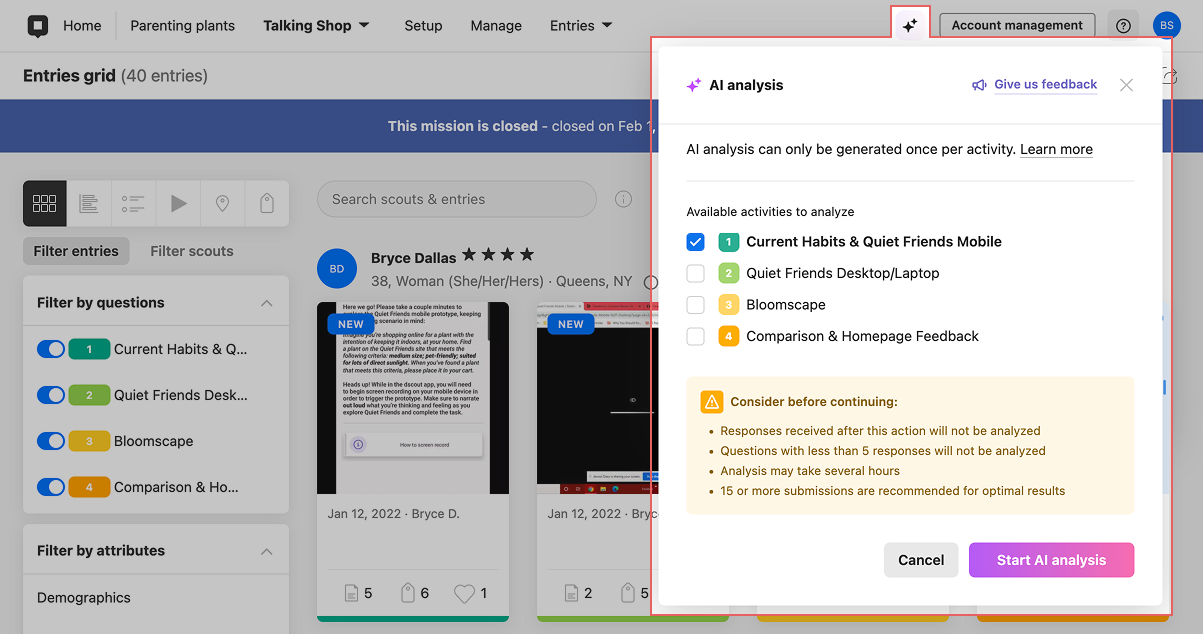Close the AI analysis dialog
Image resolution: width=1203 pixels, height=634 pixels.
click(x=1126, y=85)
